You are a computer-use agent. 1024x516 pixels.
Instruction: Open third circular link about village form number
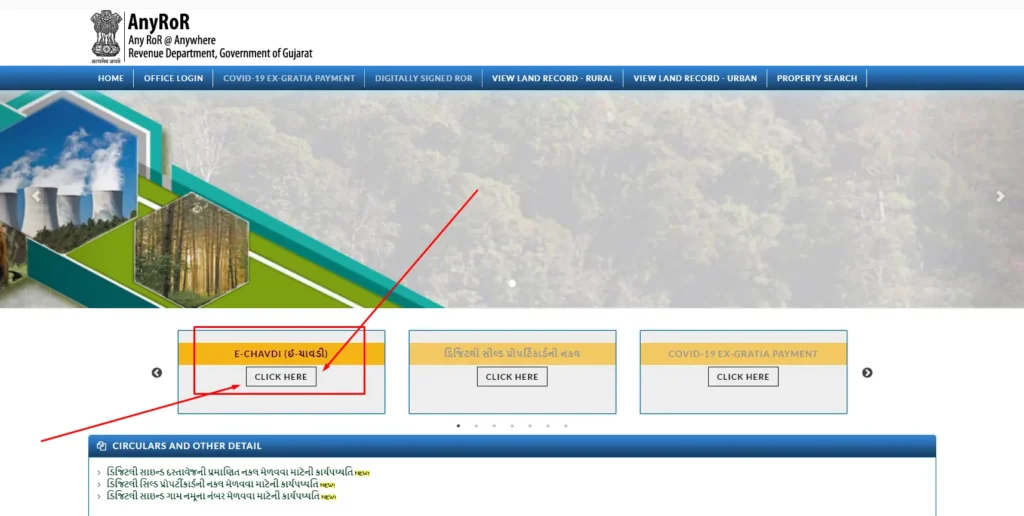tap(213, 496)
